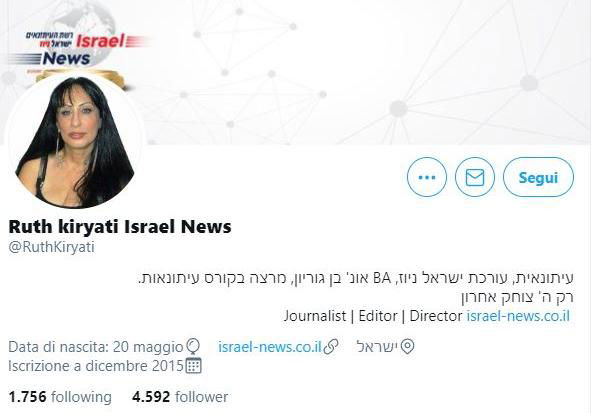The width and height of the screenshot is (597, 413).
Task: Open the profile picture of Ruth Kiryati
Action: (75, 140)
